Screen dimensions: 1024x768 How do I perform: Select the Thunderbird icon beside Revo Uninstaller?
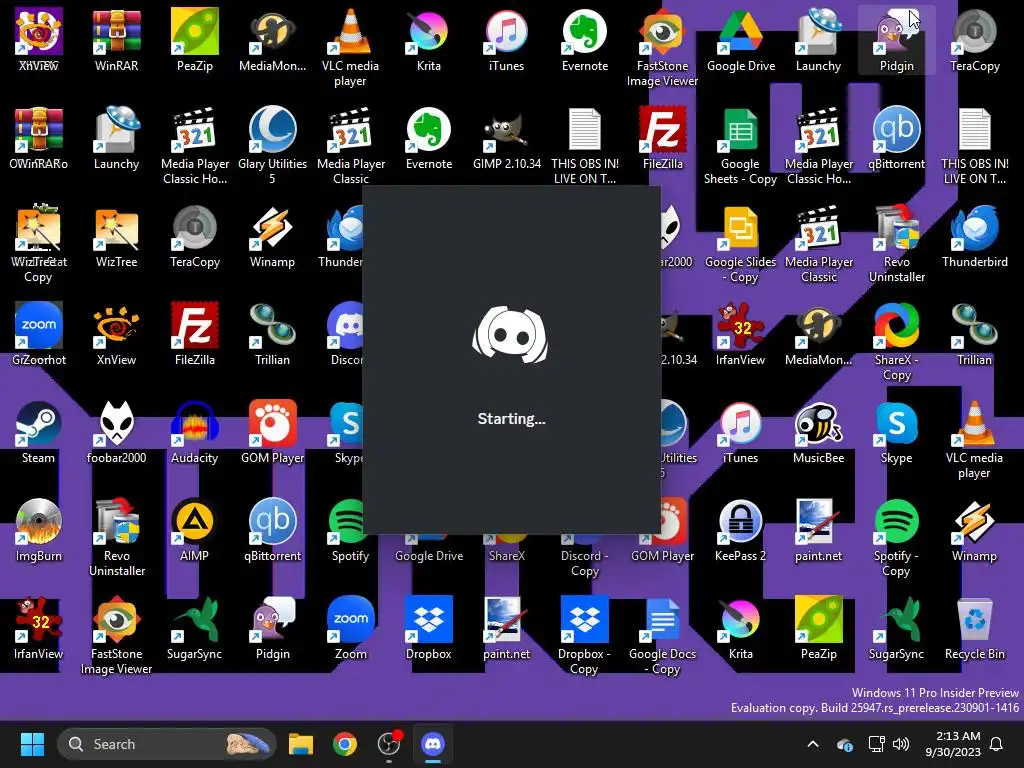974,236
